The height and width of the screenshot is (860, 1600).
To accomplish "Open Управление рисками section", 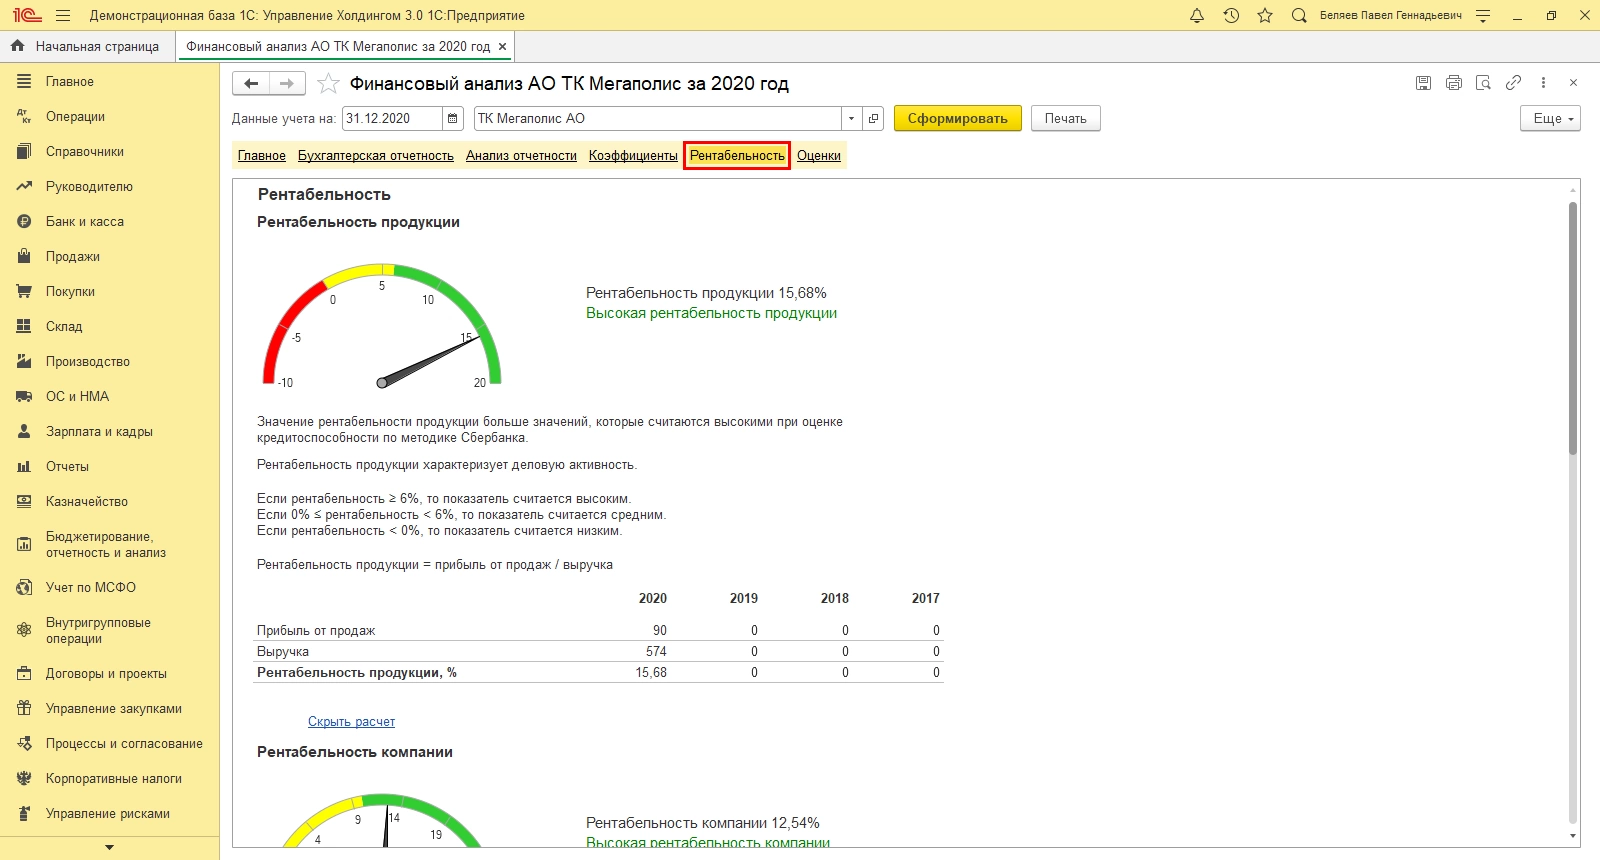I will point(110,814).
